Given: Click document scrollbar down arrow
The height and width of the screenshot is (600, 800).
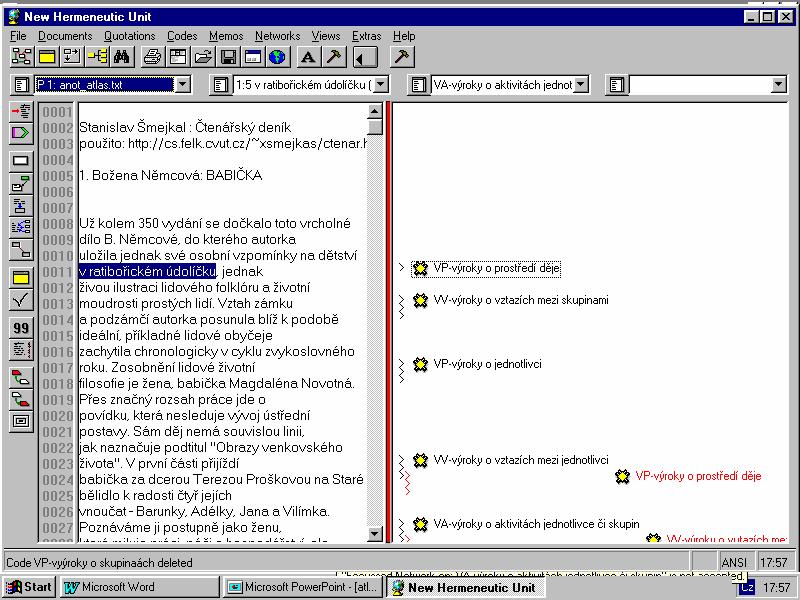Looking at the screenshot, I should pyautogui.click(x=374, y=534).
